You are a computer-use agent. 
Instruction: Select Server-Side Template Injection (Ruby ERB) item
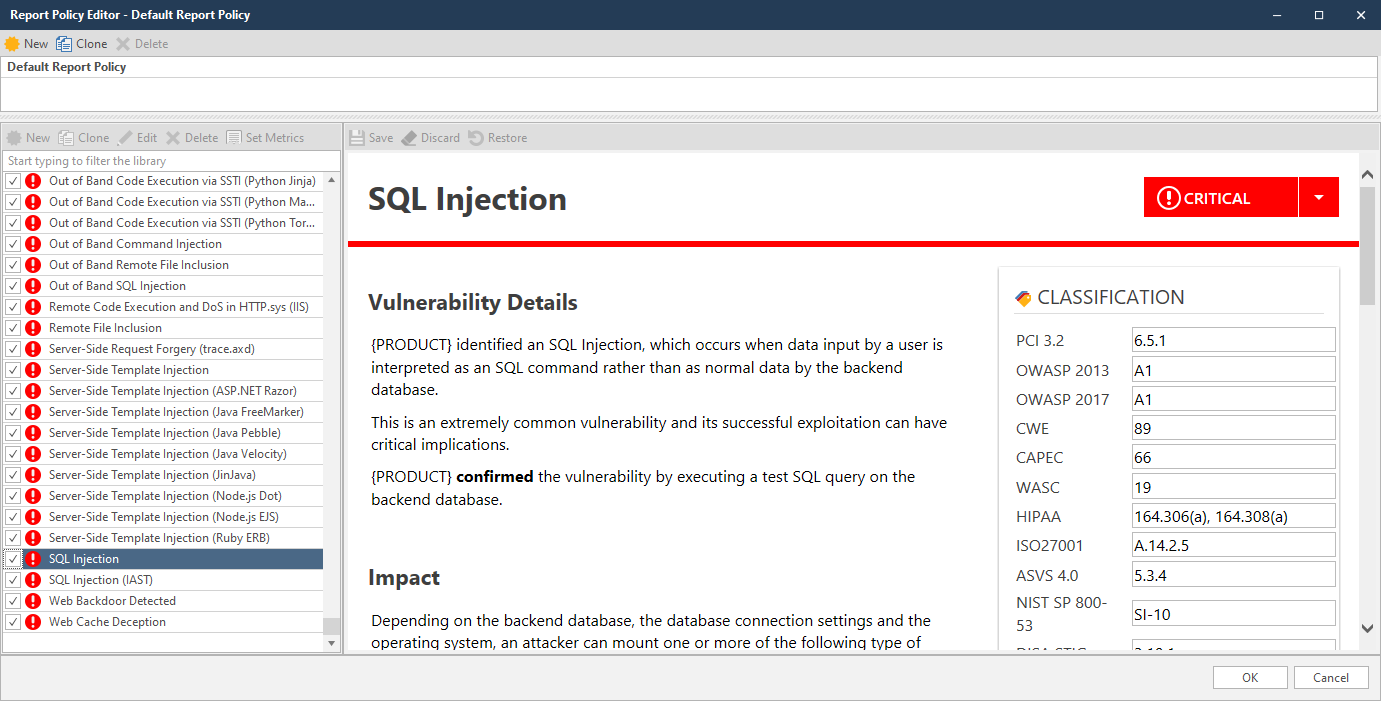159,538
